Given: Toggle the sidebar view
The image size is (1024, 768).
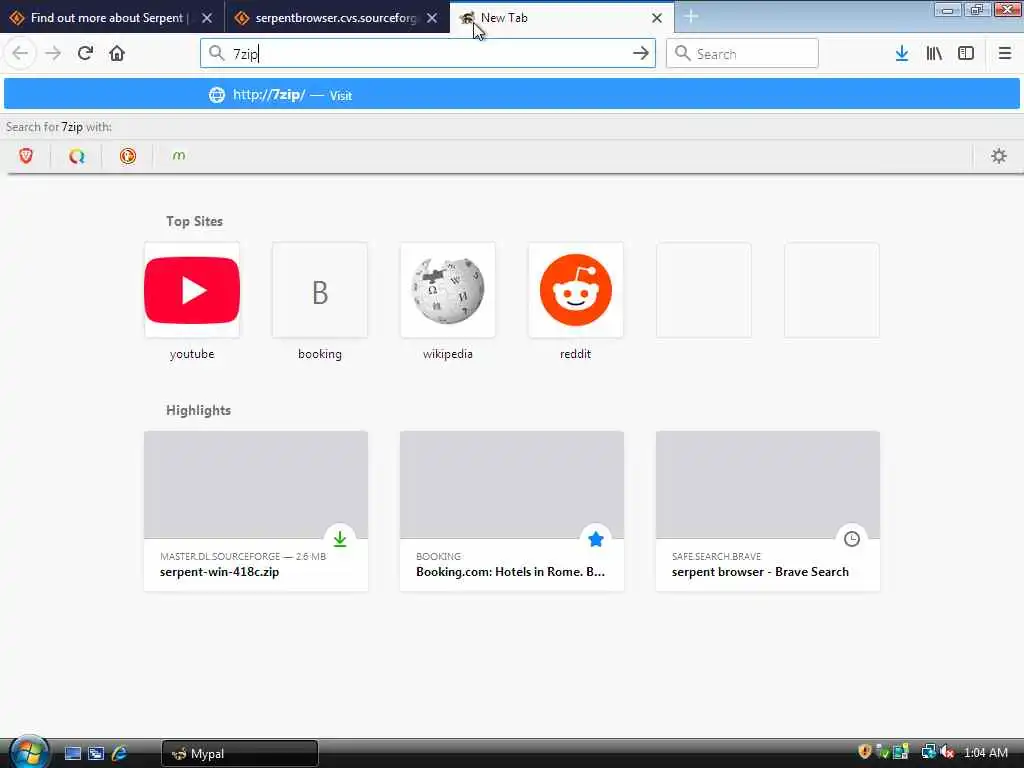Looking at the screenshot, I should coord(966,53).
